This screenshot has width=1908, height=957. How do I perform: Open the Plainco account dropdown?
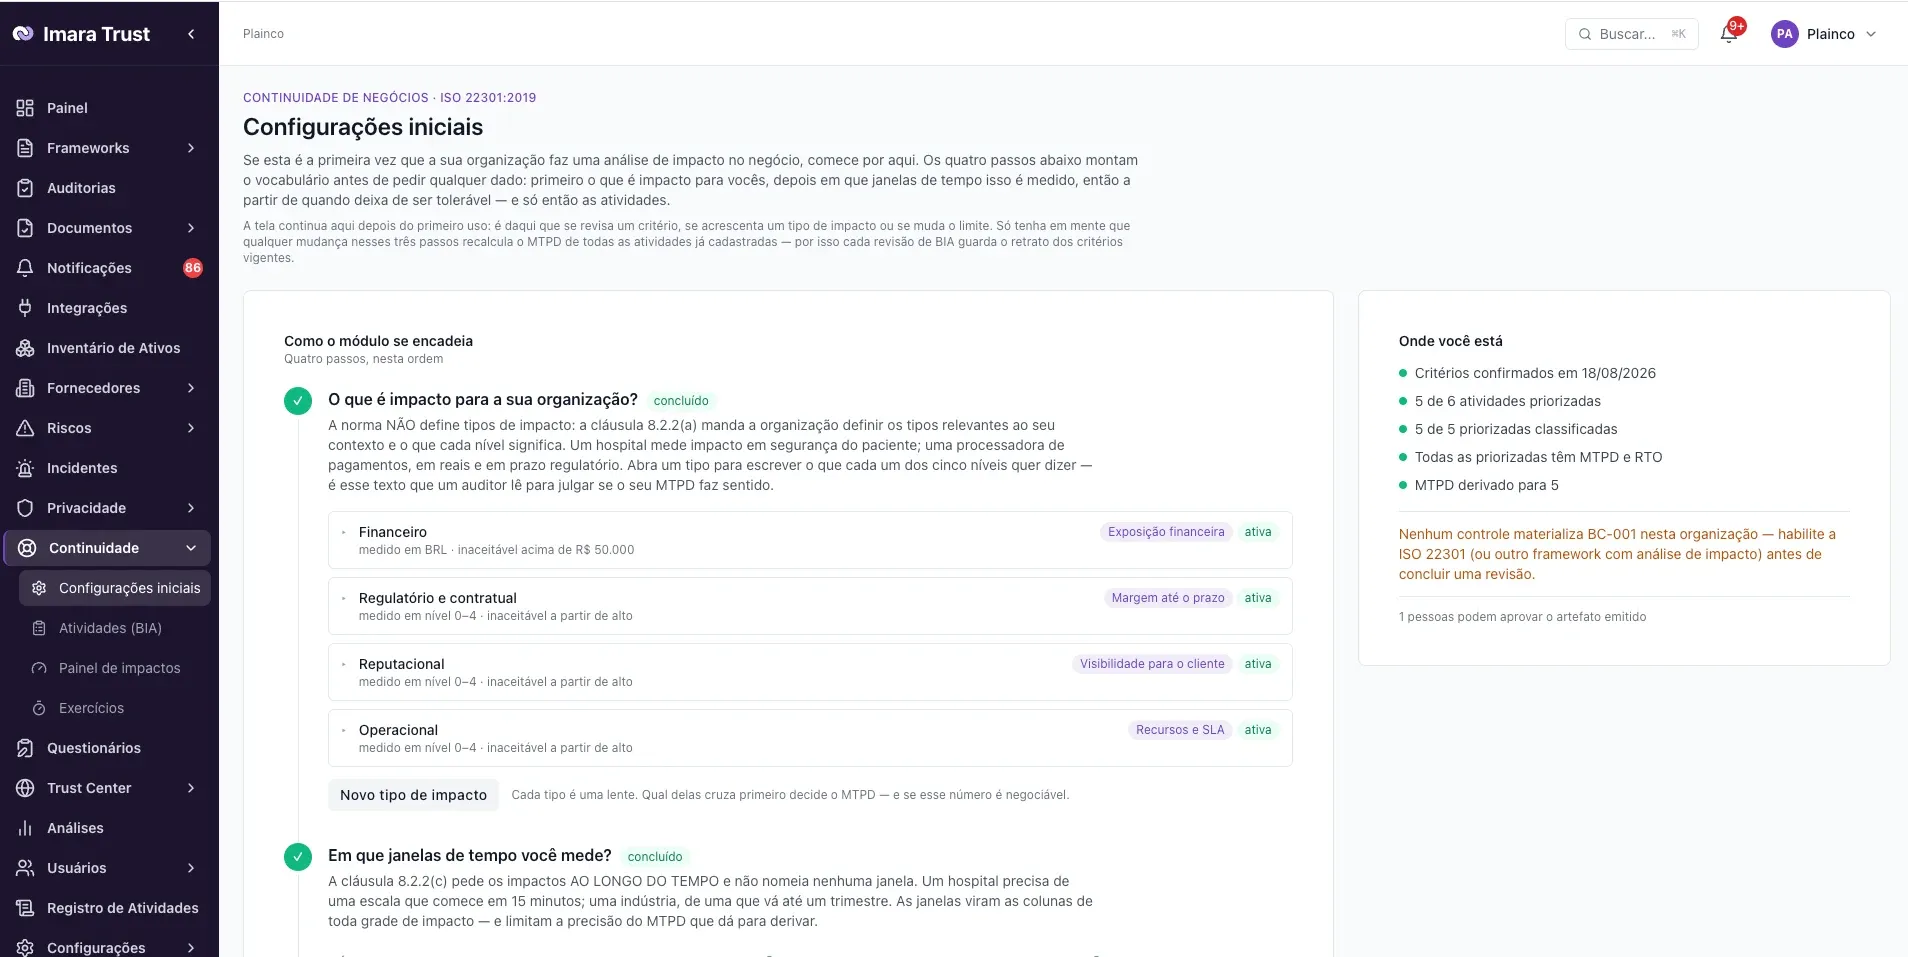pos(1825,34)
